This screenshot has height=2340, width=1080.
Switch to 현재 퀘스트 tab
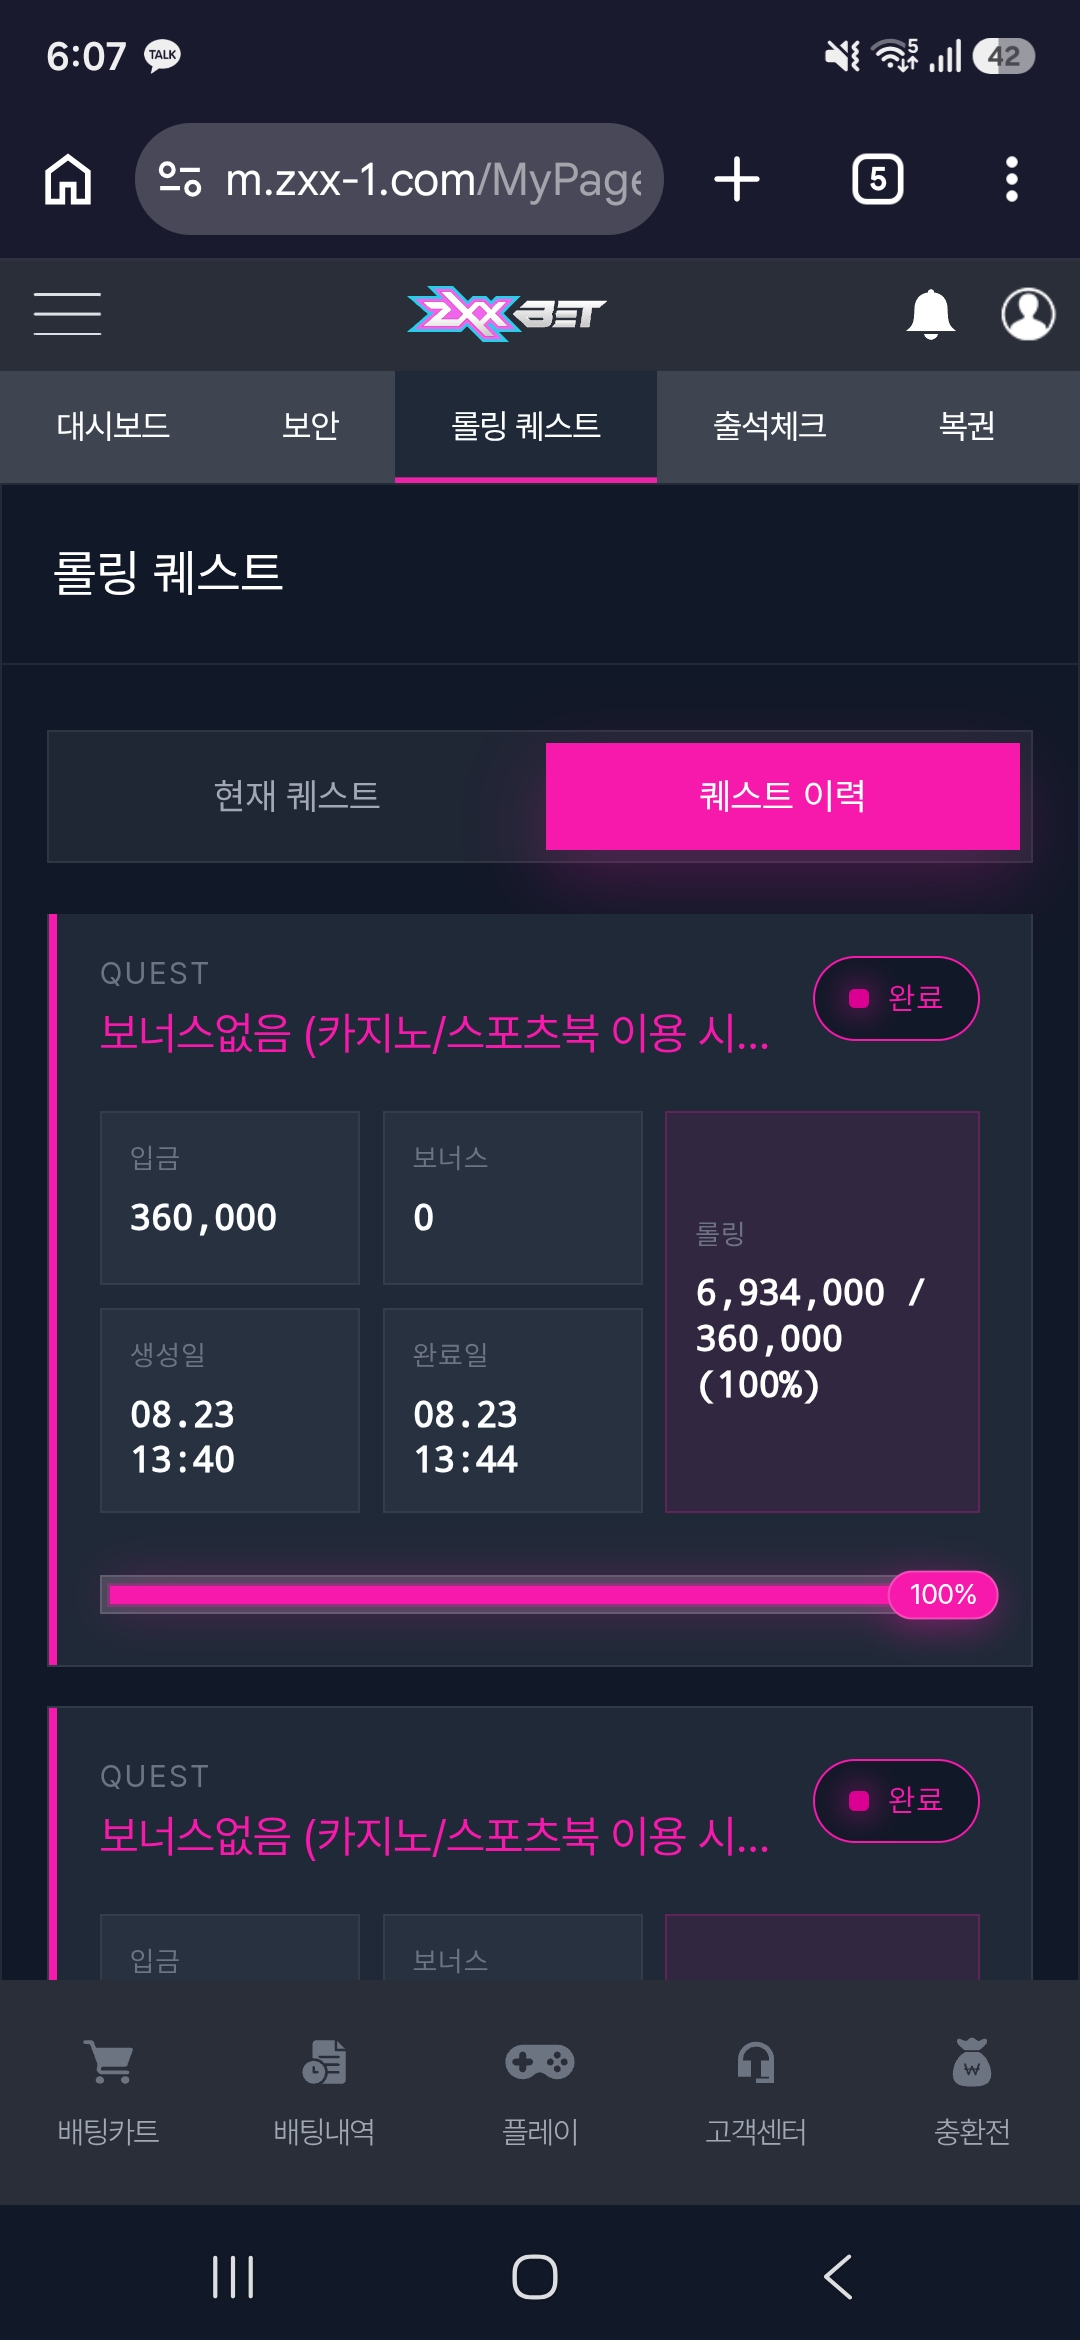click(x=297, y=796)
